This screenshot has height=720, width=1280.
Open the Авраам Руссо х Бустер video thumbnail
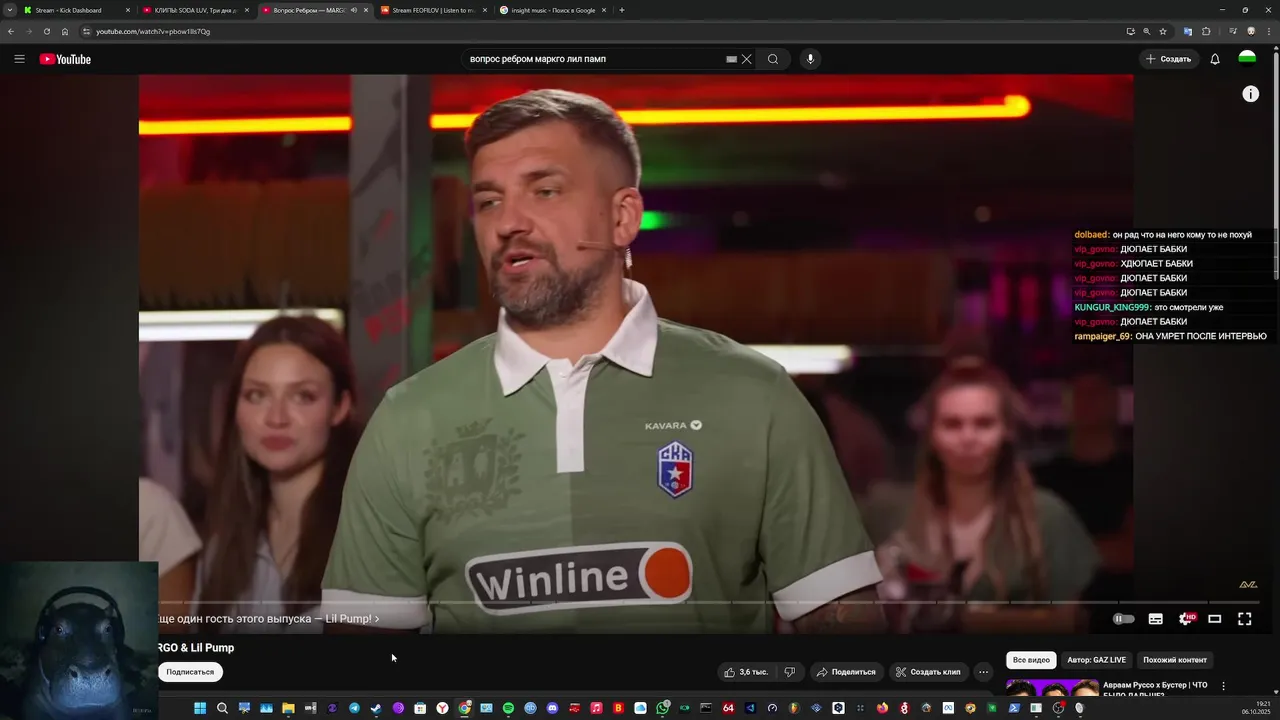point(1052,688)
